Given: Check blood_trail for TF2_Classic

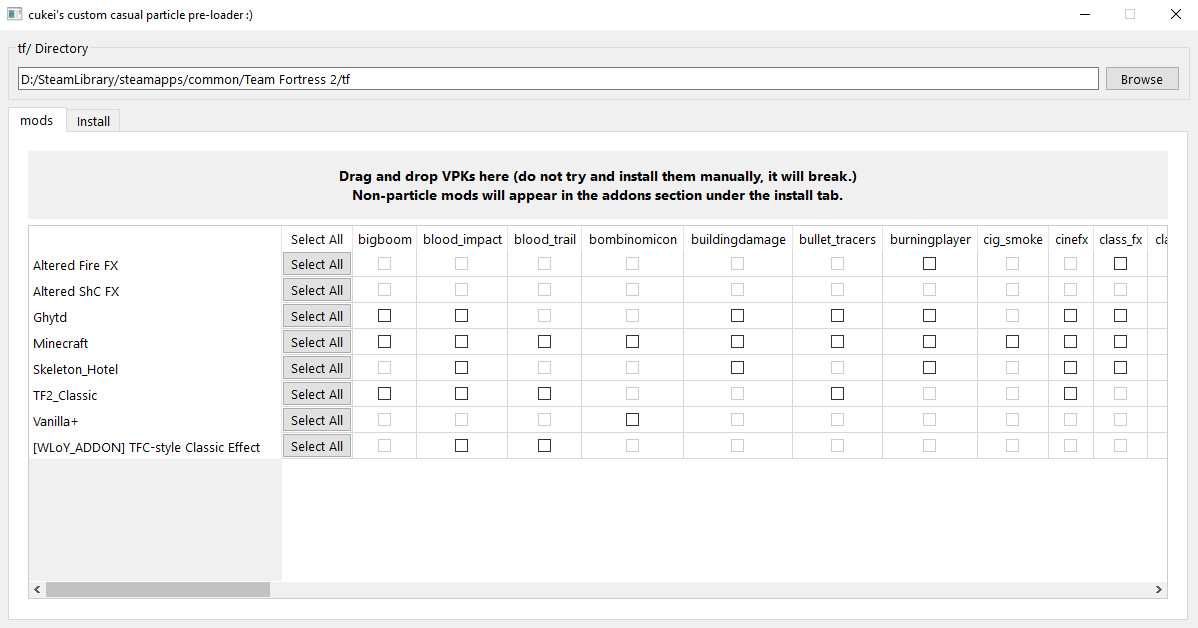Looking at the screenshot, I should (544, 392).
